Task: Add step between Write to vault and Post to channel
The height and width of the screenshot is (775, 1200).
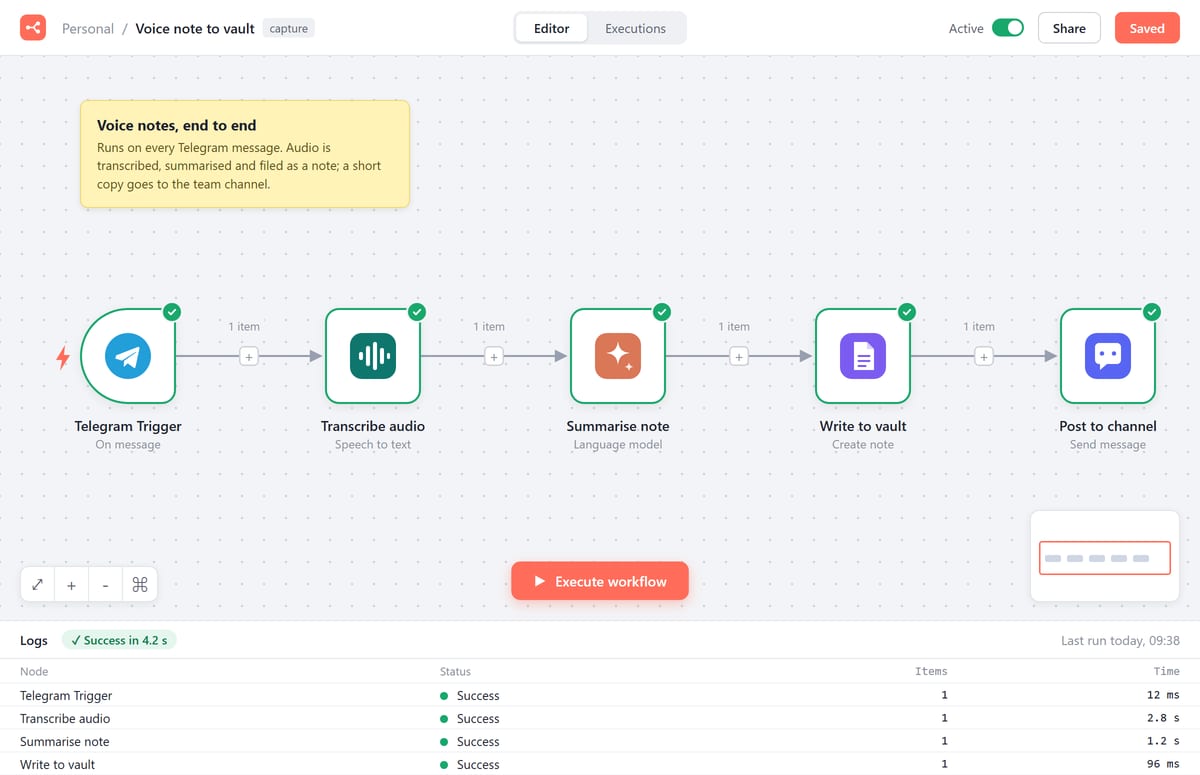Action: click(983, 356)
